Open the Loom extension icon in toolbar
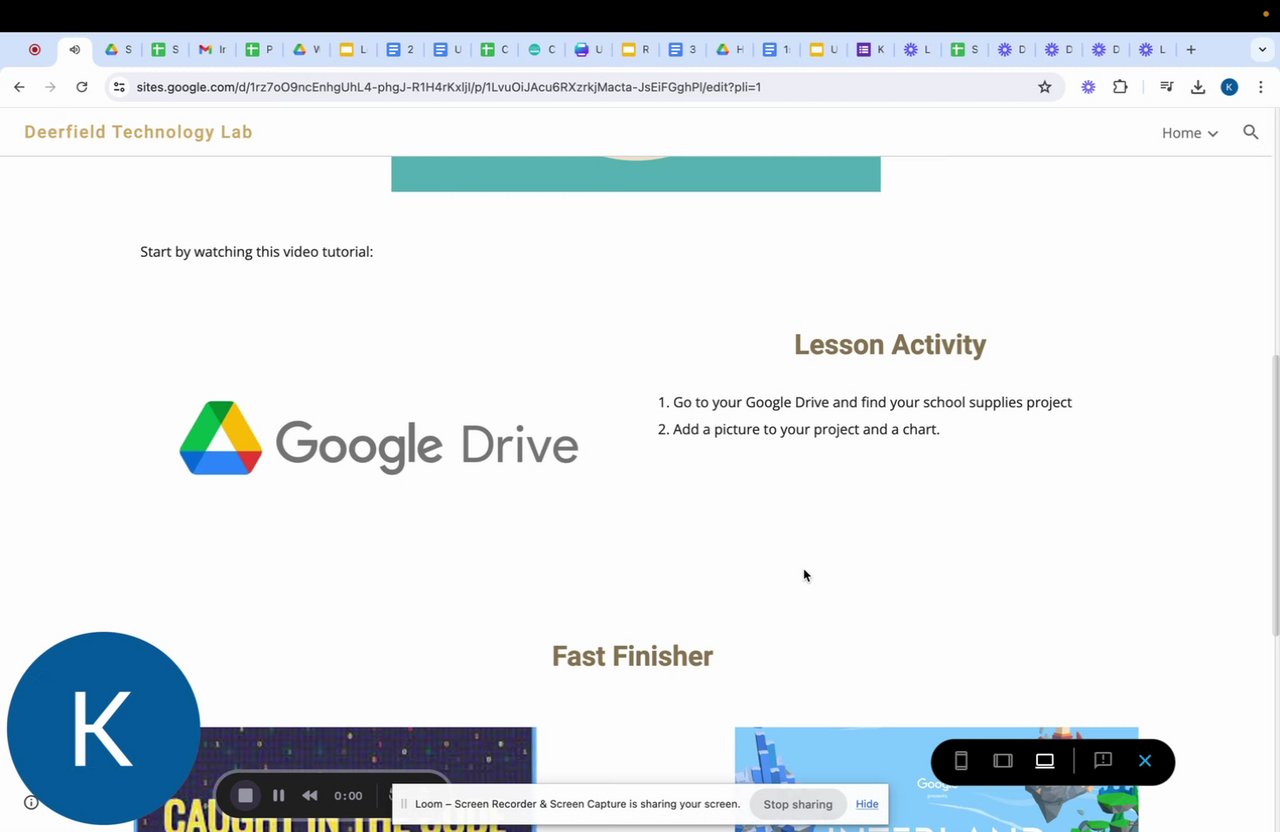The image size is (1280, 832). click(1088, 87)
